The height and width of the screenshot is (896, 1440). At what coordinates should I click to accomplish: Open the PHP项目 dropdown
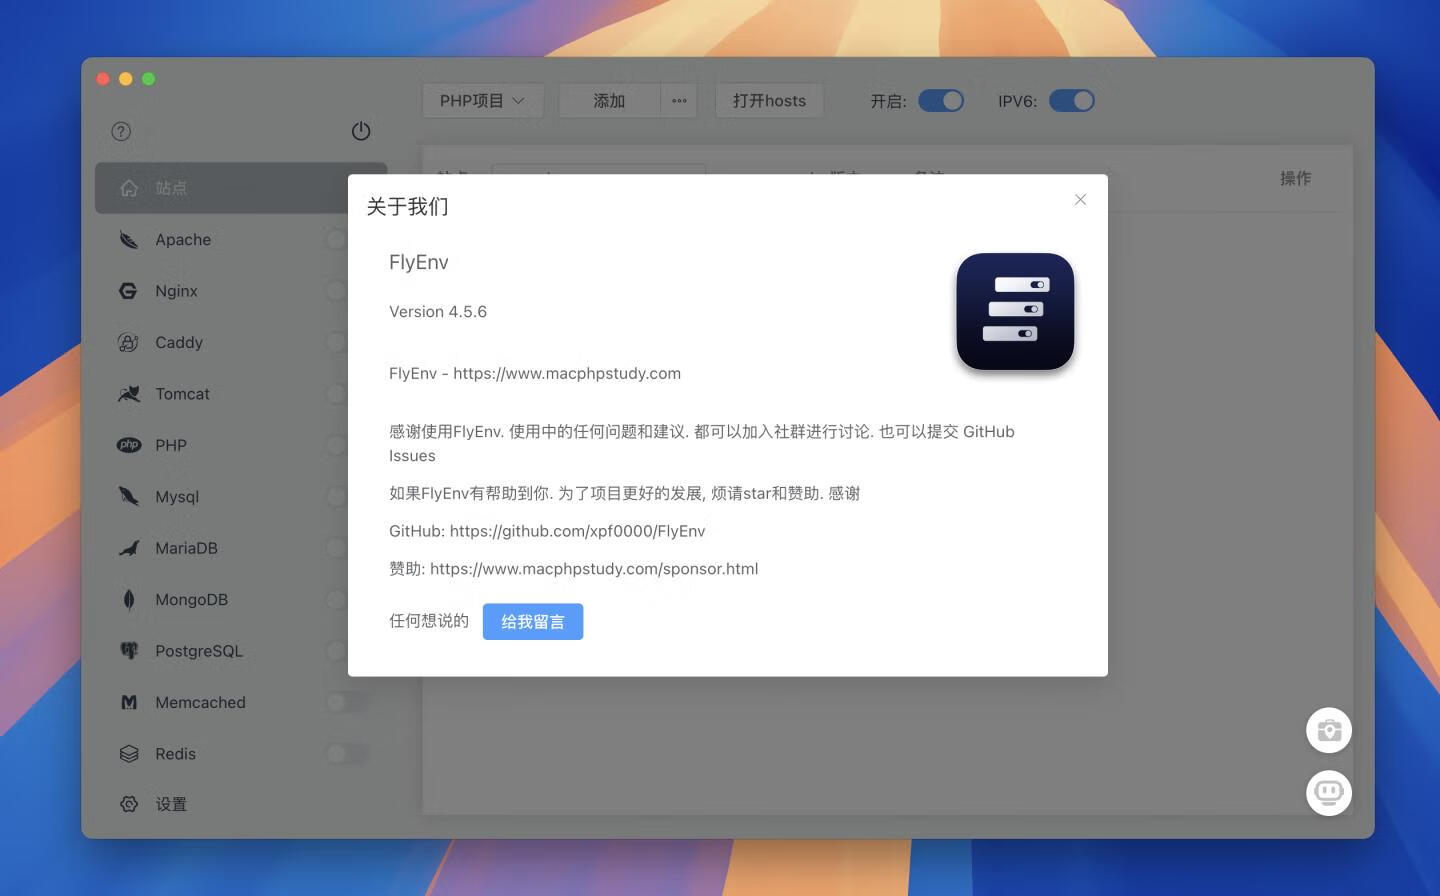click(483, 101)
